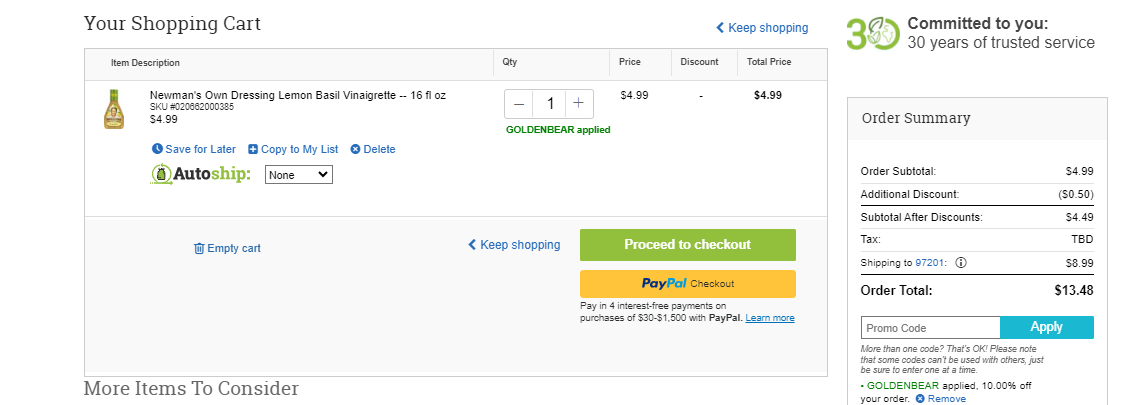Click the shipping info circle icon

tap(961, 263)
